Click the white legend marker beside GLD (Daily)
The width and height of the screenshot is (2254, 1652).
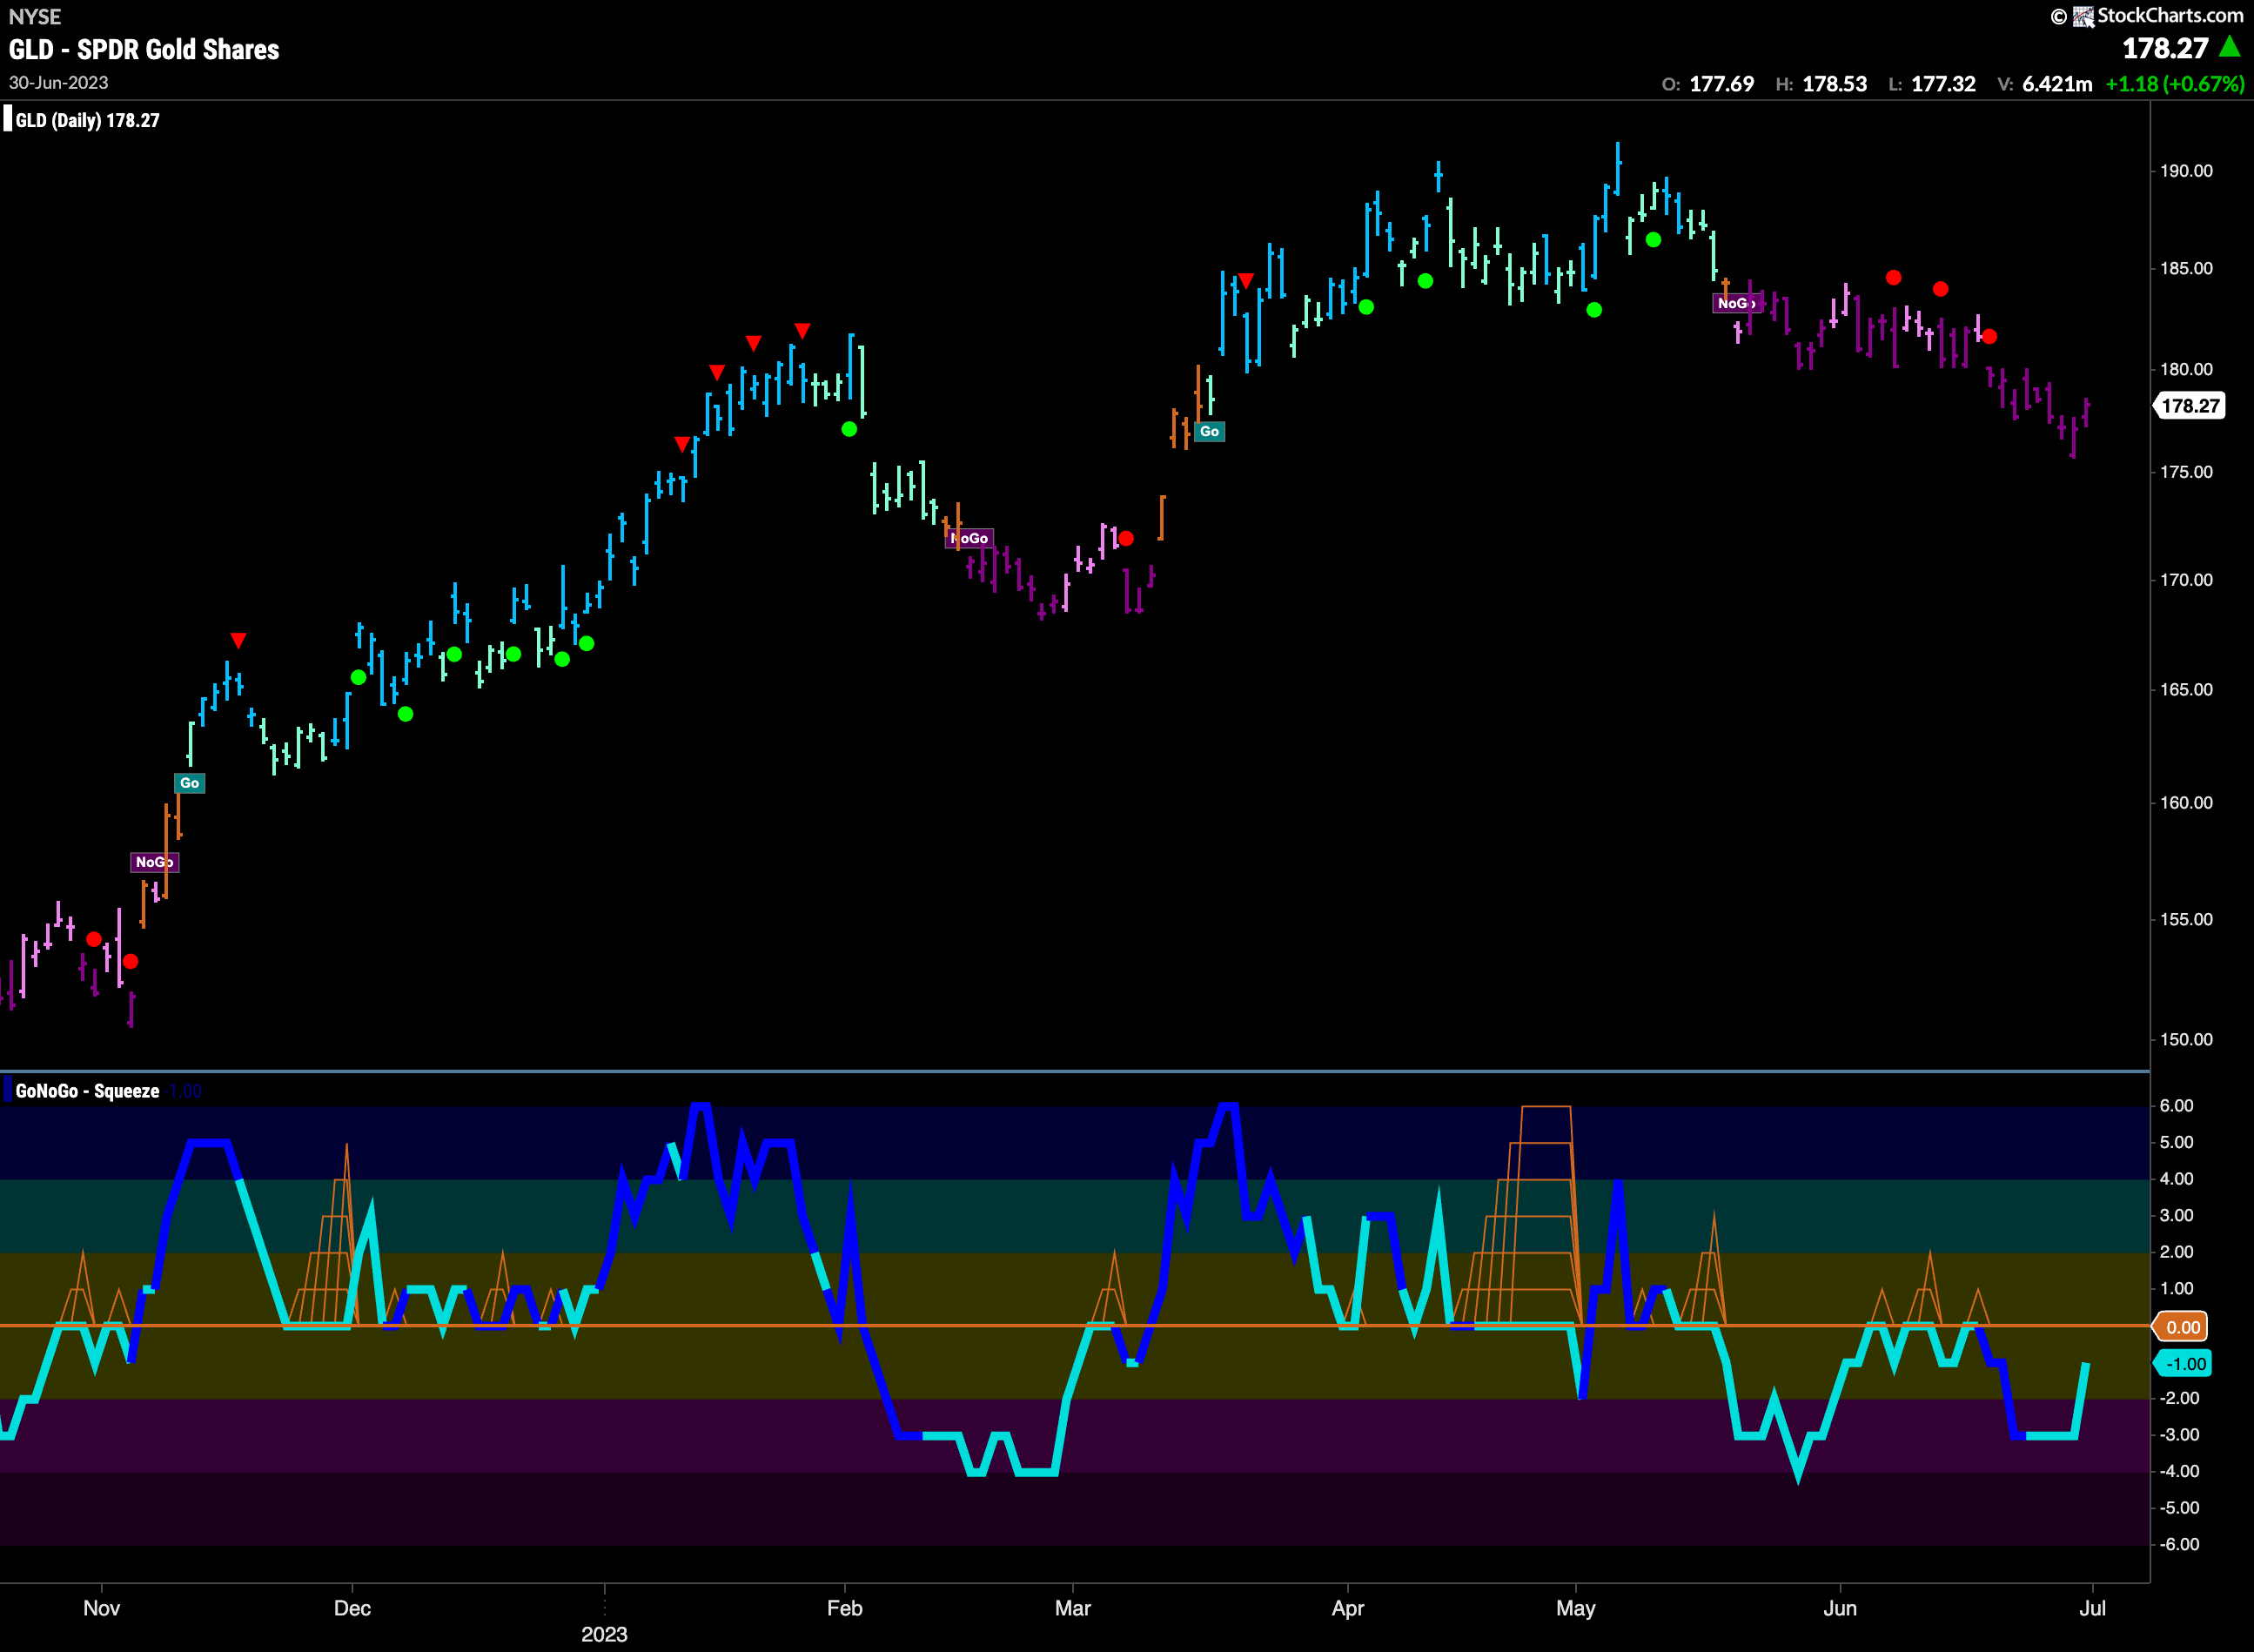click(8, 120)
